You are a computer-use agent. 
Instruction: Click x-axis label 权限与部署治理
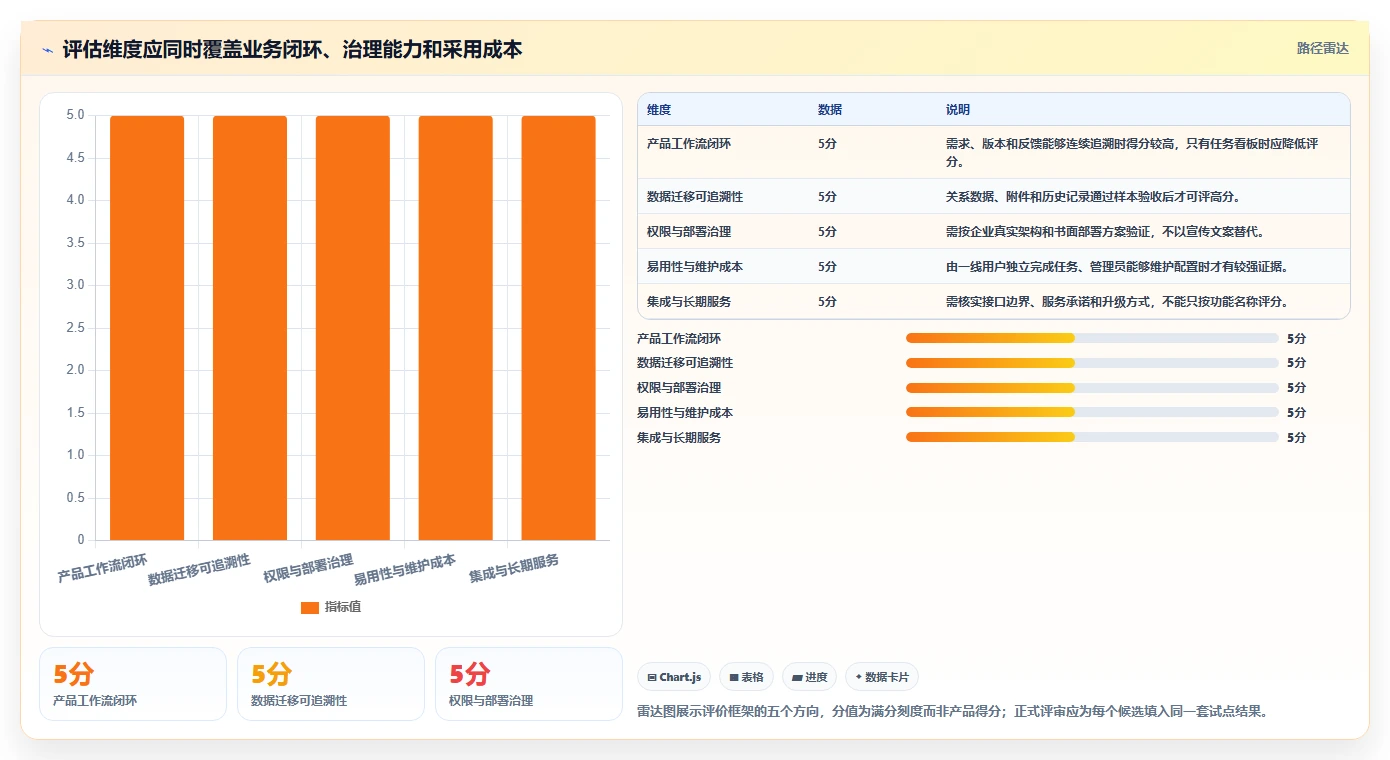click(x=309, y=568)
